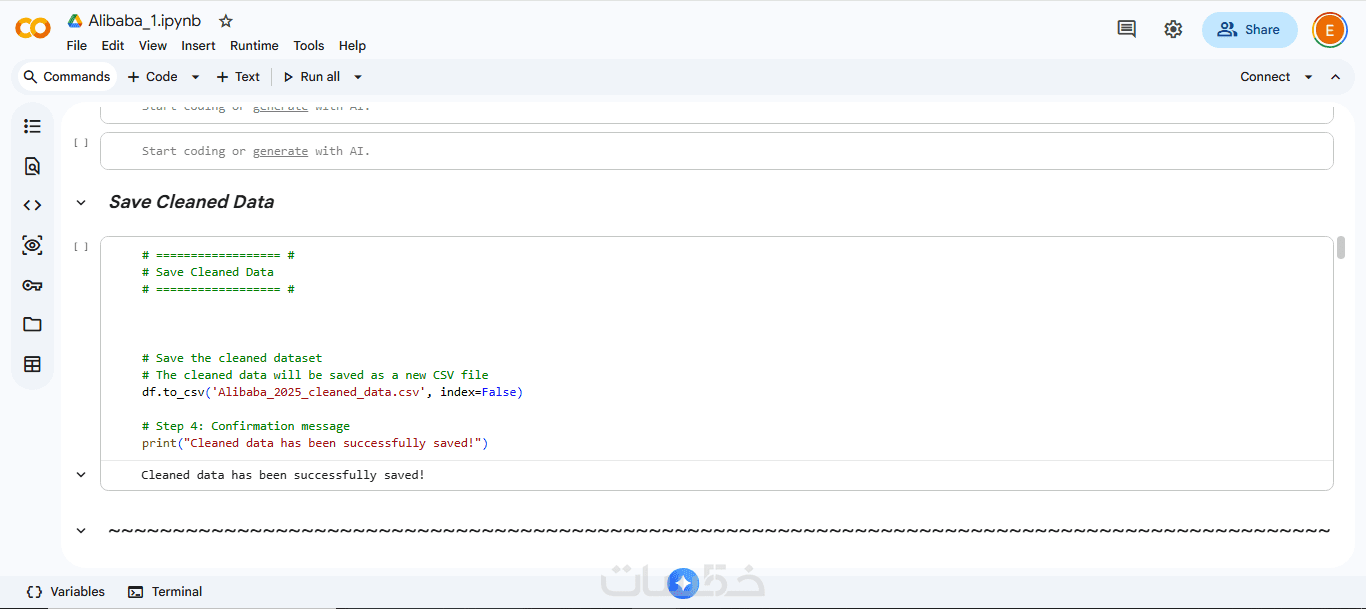The height and width of the screenshot is (609, 1366).
Task: Open the Insert menu
Action: 198,46
